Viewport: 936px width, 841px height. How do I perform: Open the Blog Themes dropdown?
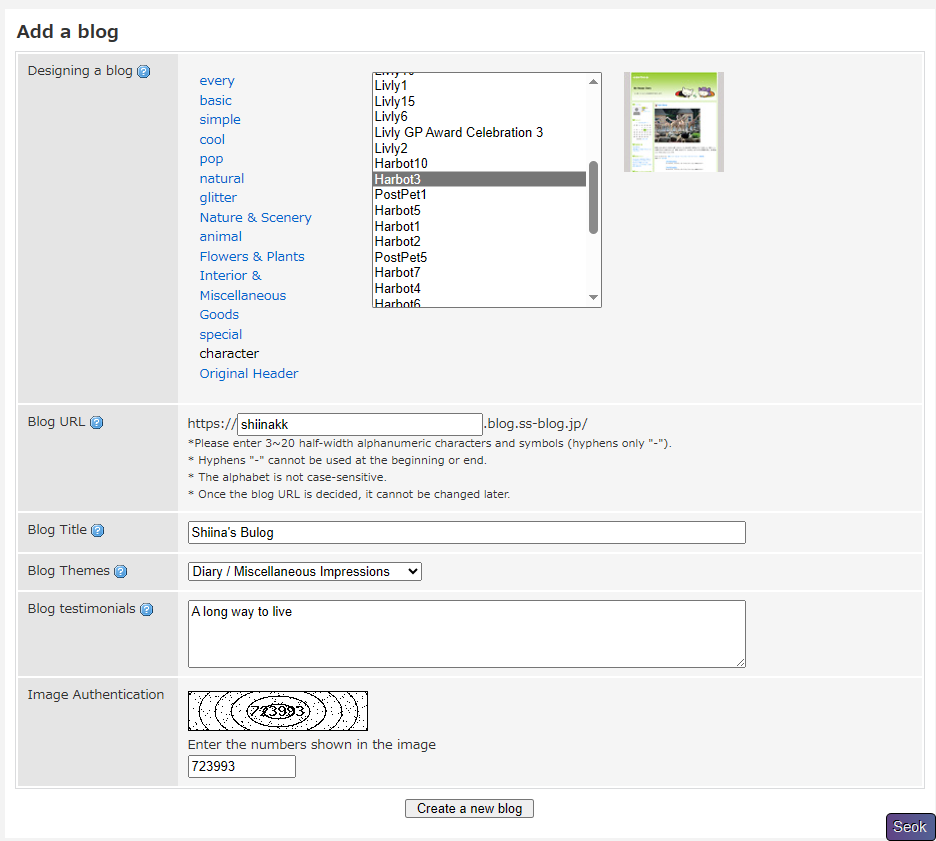pos(305,572)
